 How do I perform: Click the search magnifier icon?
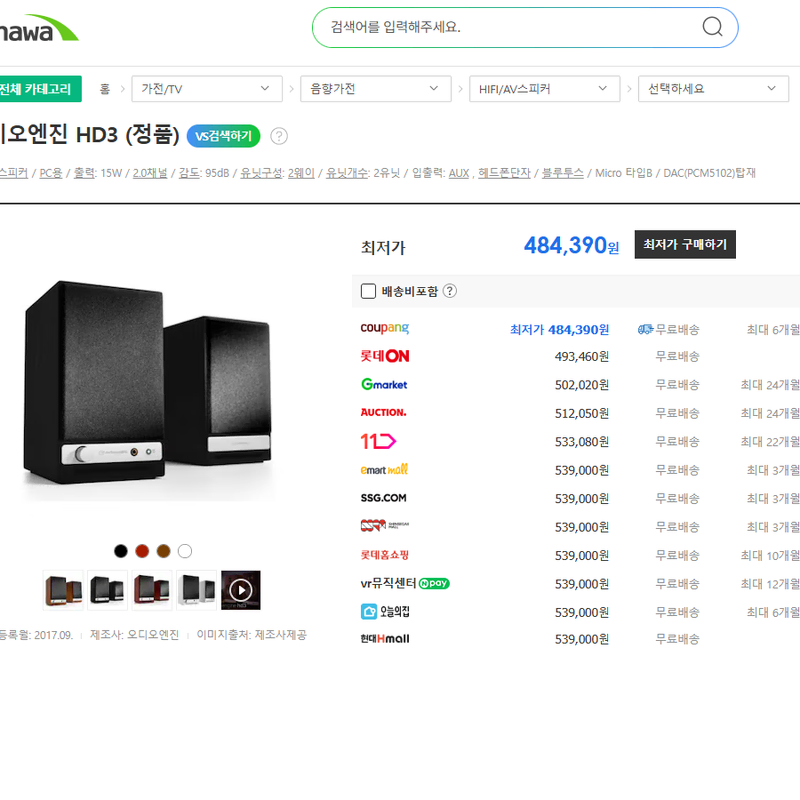(712, 27)
